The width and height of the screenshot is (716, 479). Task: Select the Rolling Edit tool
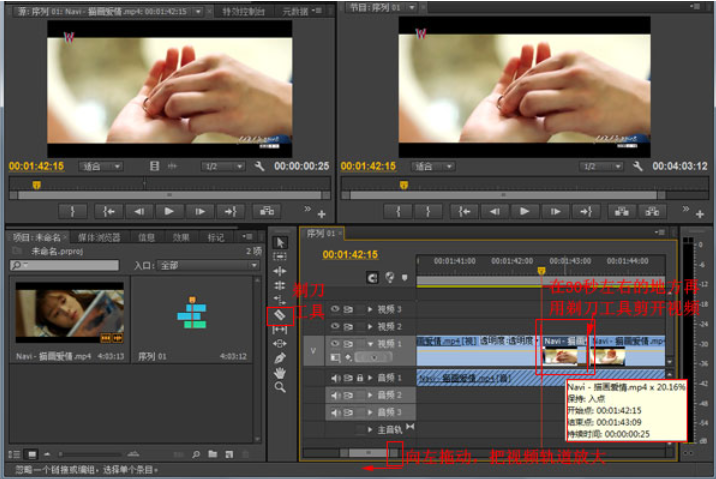pos(280,285)
